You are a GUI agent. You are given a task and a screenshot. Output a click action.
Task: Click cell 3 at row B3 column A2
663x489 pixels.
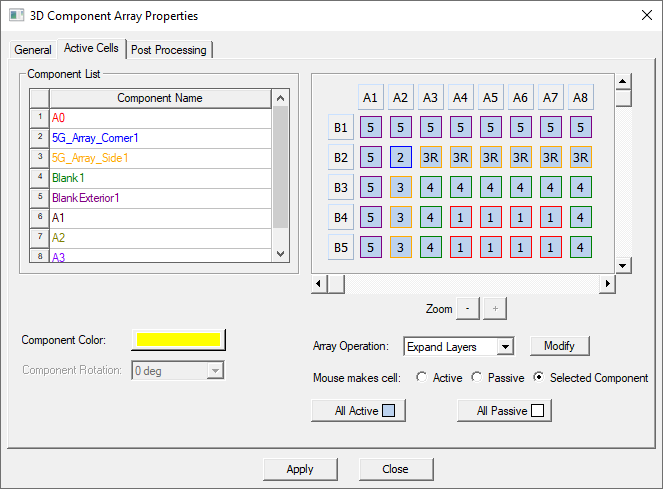pyautogui.click(x=401, y=187)
